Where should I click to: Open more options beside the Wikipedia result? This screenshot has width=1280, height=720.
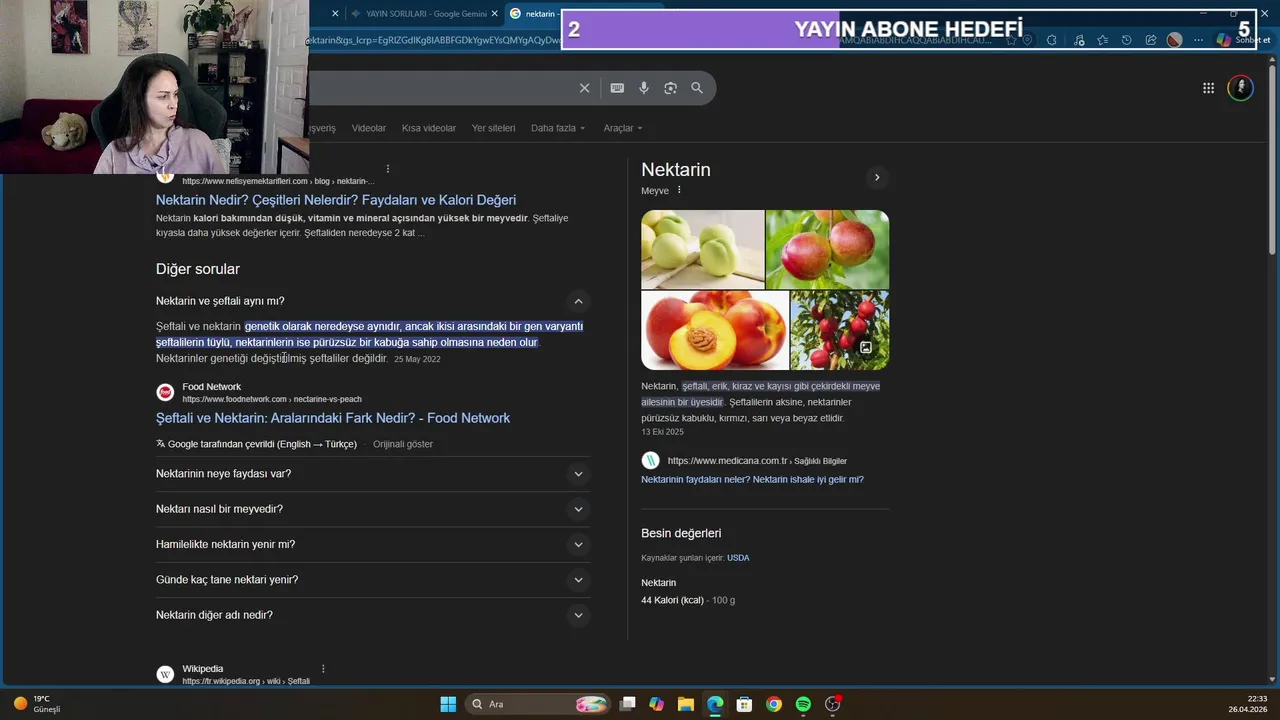[x=323, y=669]
